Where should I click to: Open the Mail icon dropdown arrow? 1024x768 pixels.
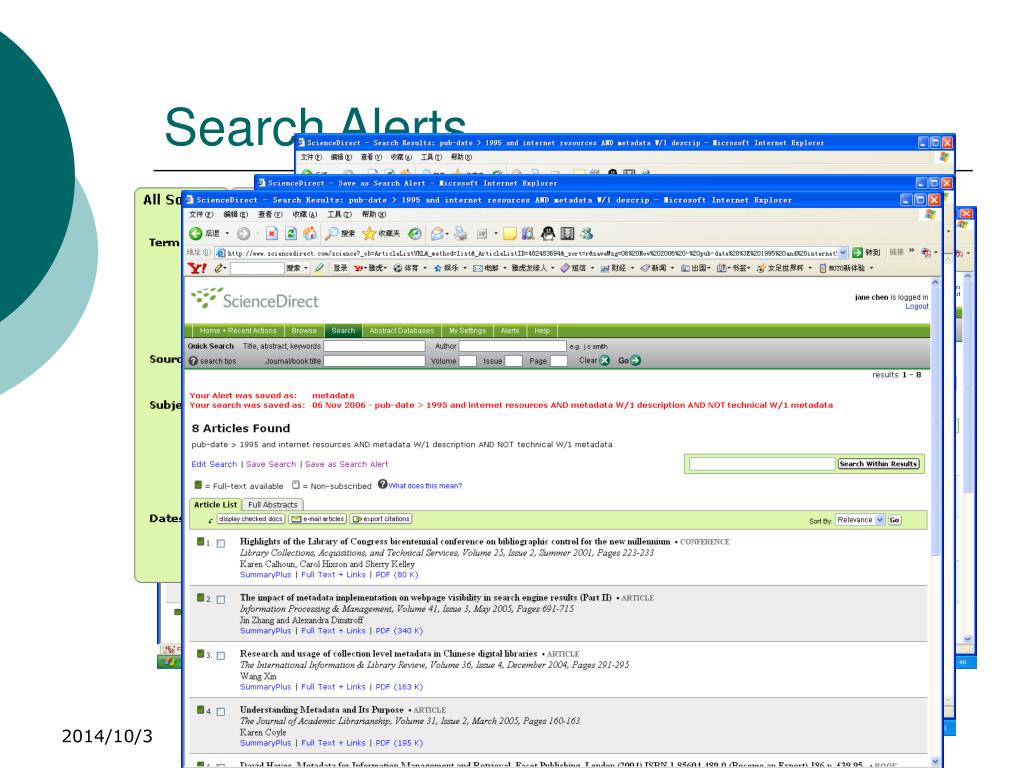447,233
